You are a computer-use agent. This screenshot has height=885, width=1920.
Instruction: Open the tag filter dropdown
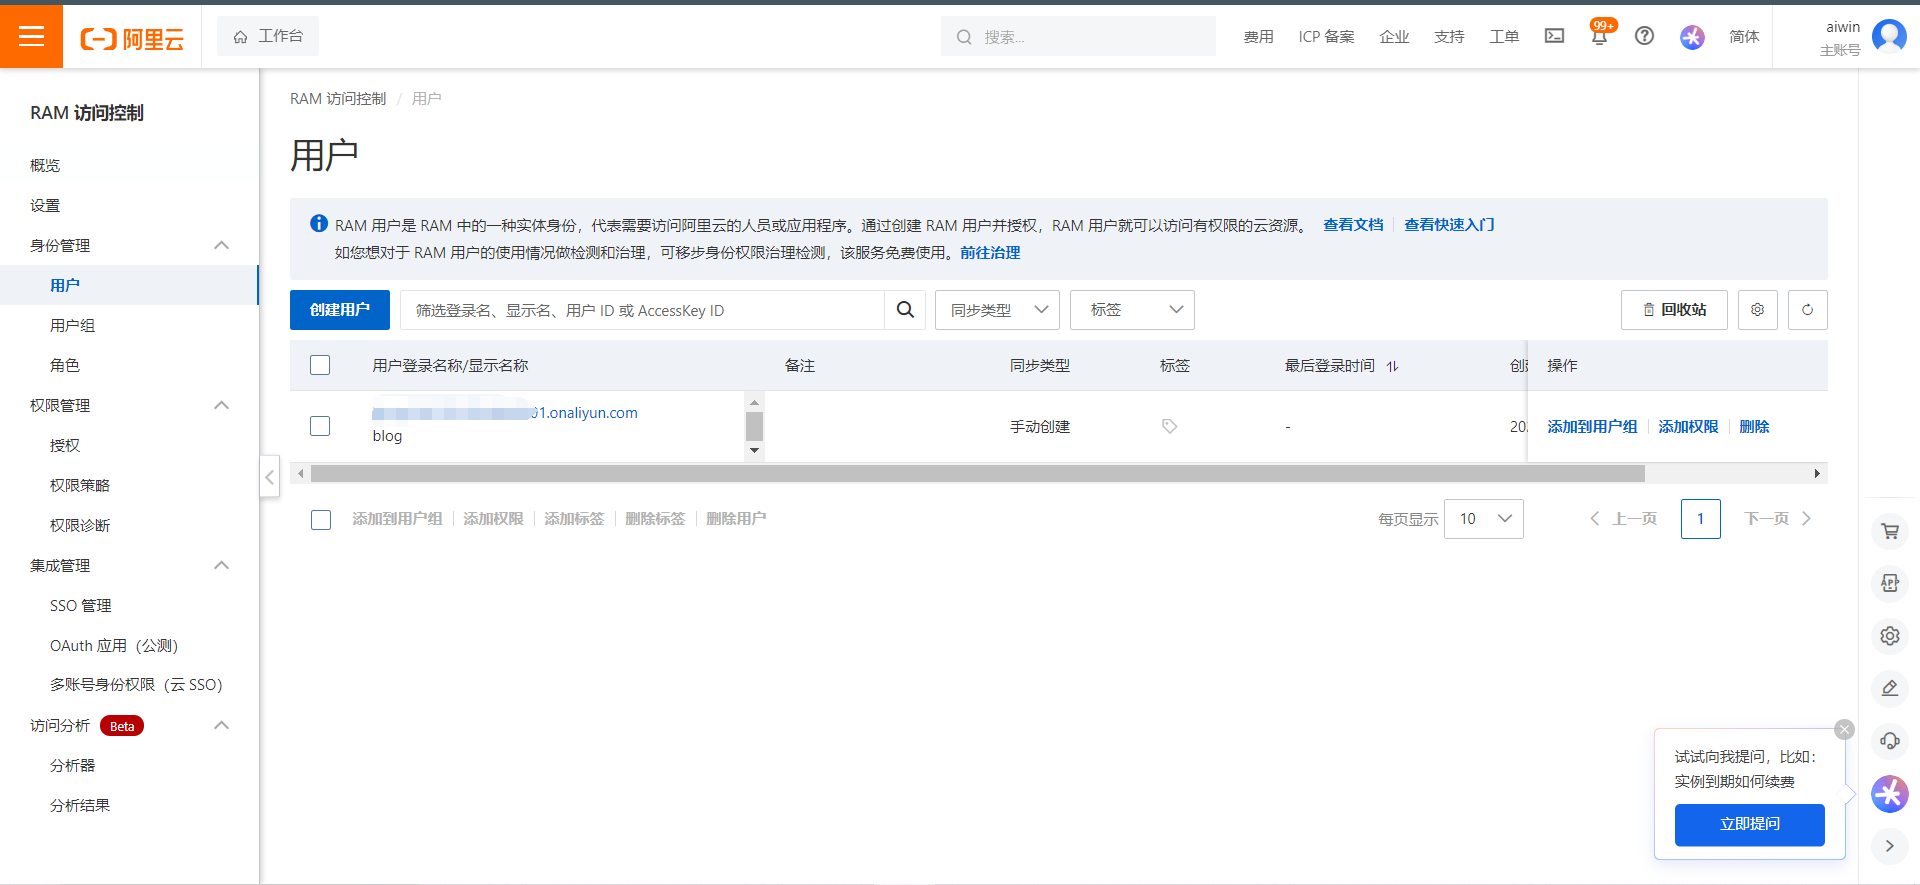[1132, 310]
